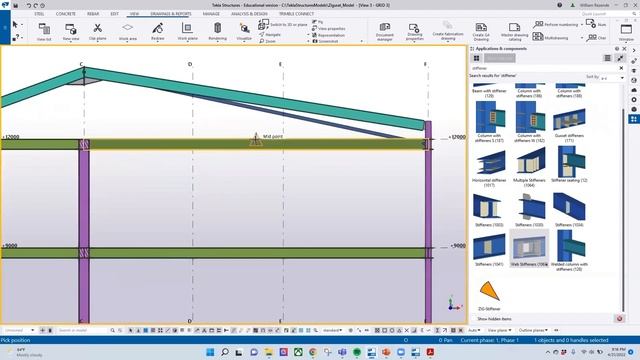
Task: Close the Applications & components panel
Action: click(624, 49)
